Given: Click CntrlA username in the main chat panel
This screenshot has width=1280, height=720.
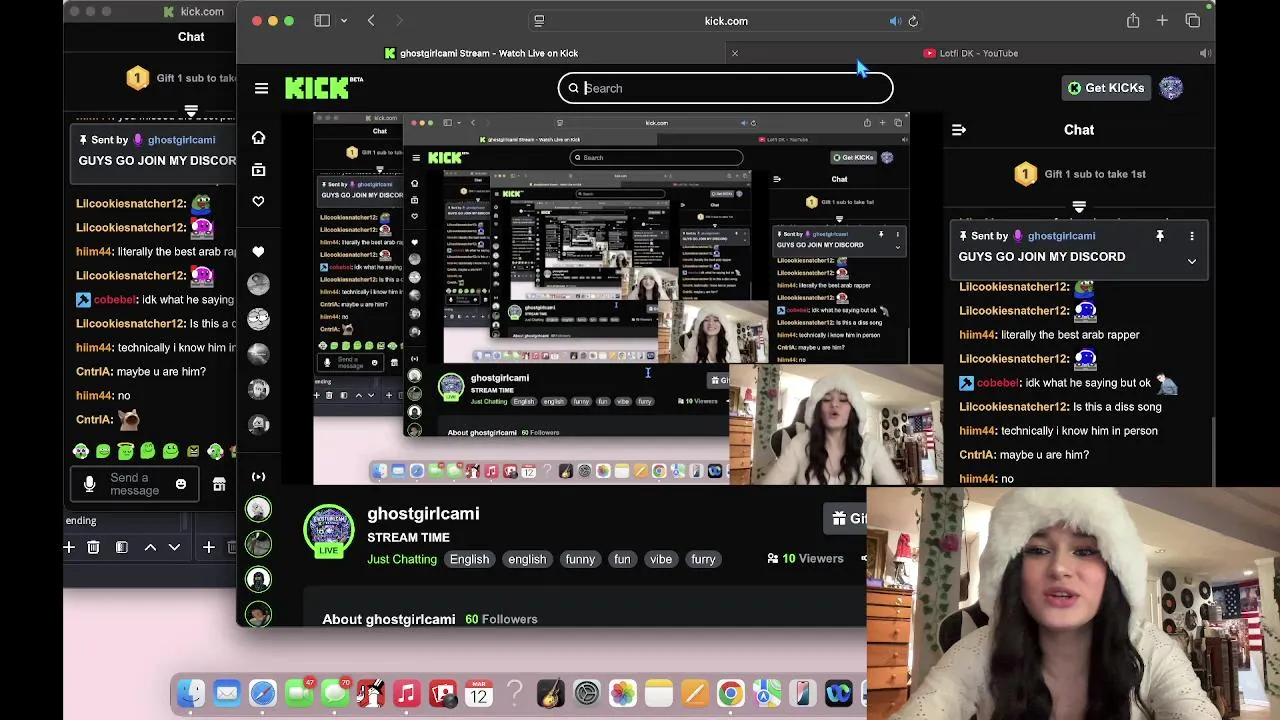Looking at the screenshot, I should [976, 455].
